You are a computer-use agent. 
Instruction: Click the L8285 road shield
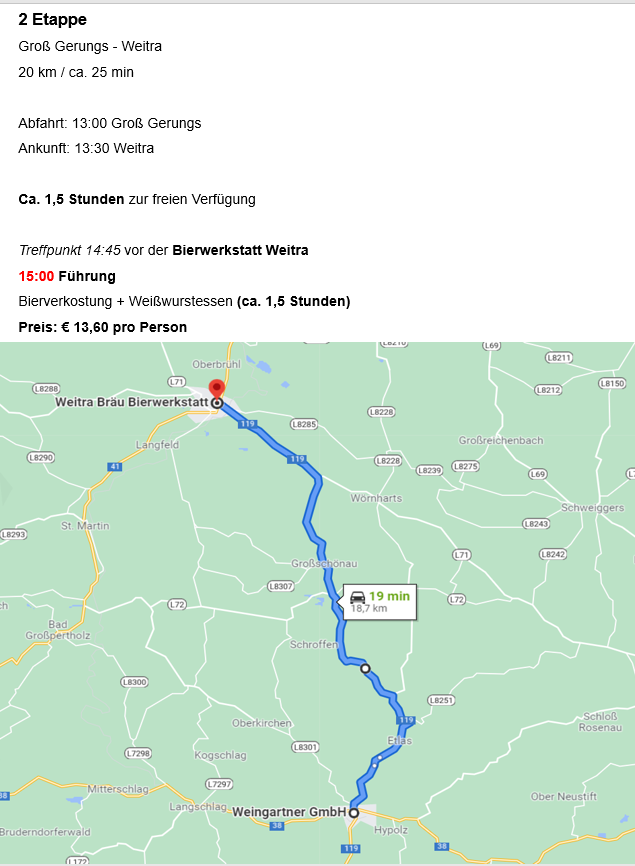click(x=304, y=424)
